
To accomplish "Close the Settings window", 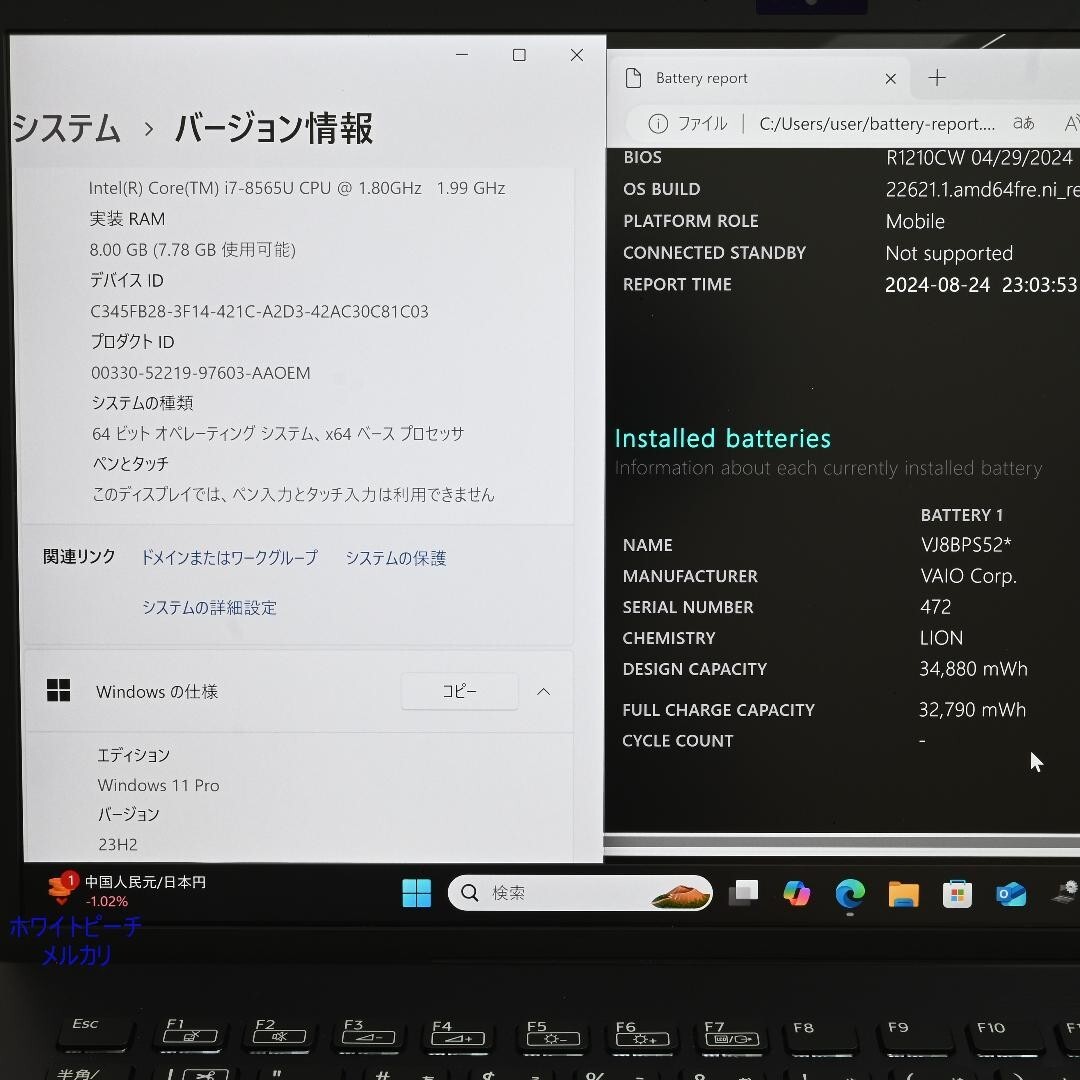I will (x=577, y=55).
